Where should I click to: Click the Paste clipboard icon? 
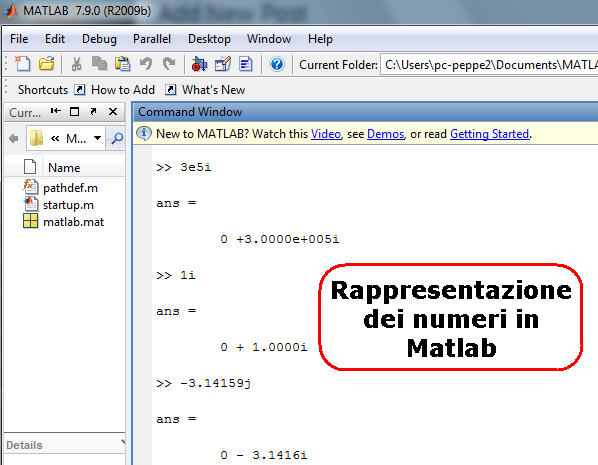pos(123,64)
